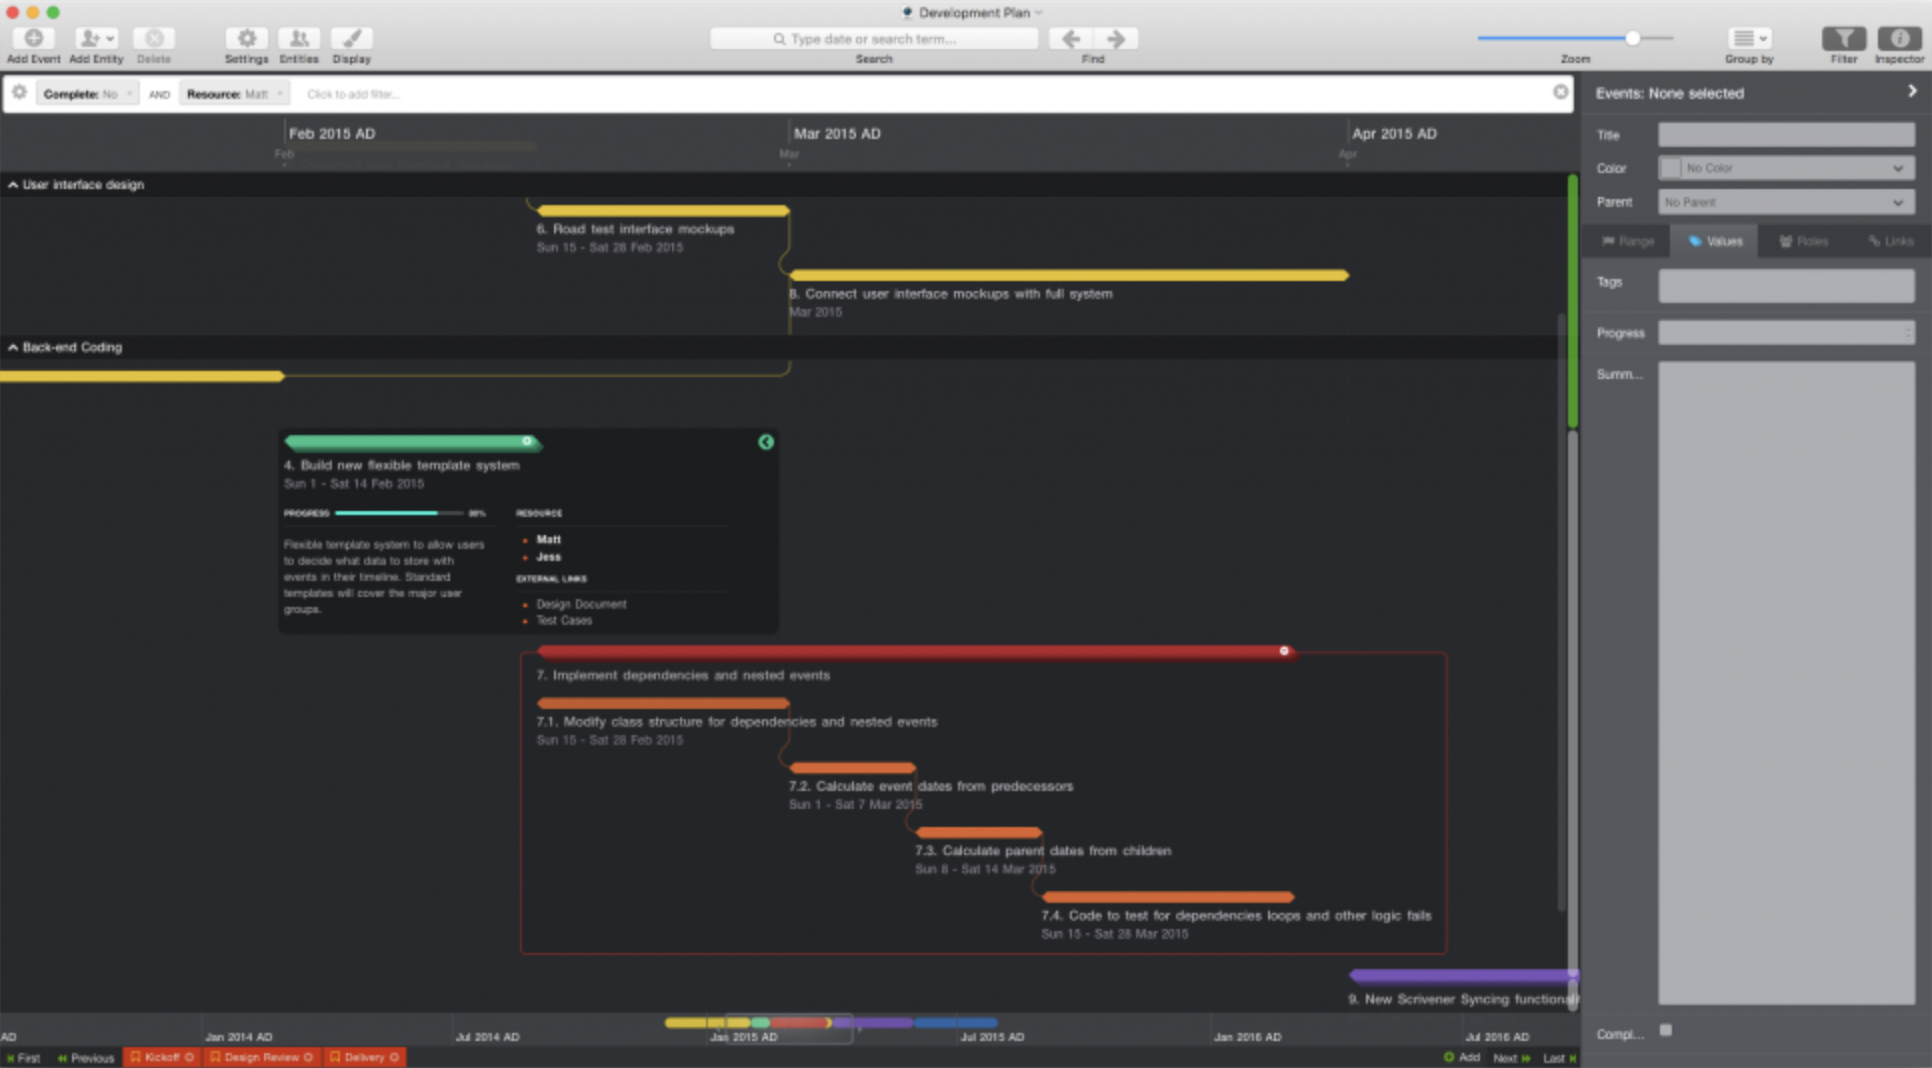Click the overview minimap colored bars

coord(830,1022)
